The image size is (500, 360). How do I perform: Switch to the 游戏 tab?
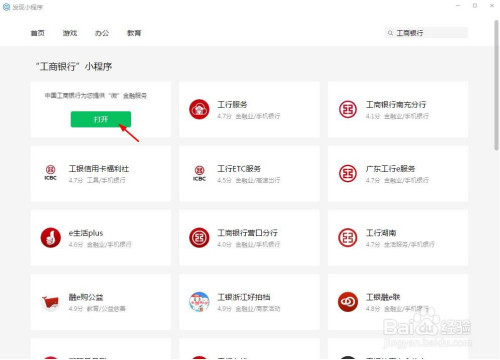click(70, 33)
